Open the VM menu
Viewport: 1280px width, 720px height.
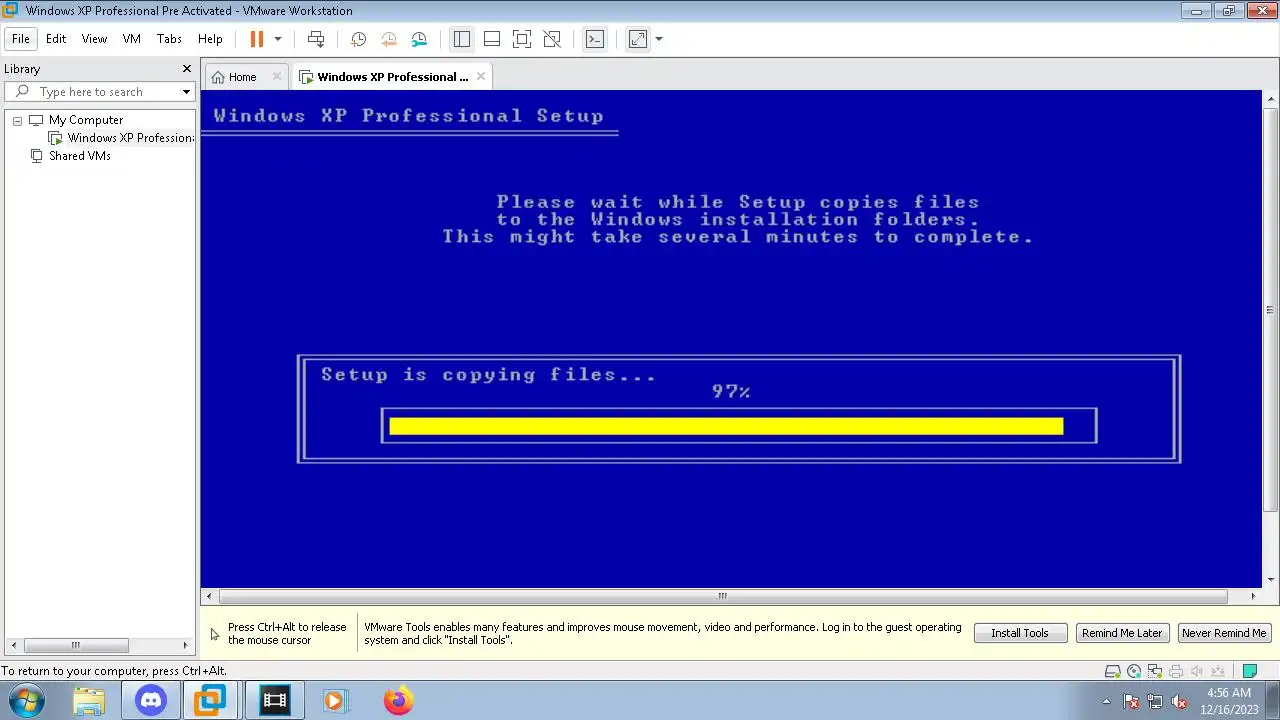coord(132,39)
